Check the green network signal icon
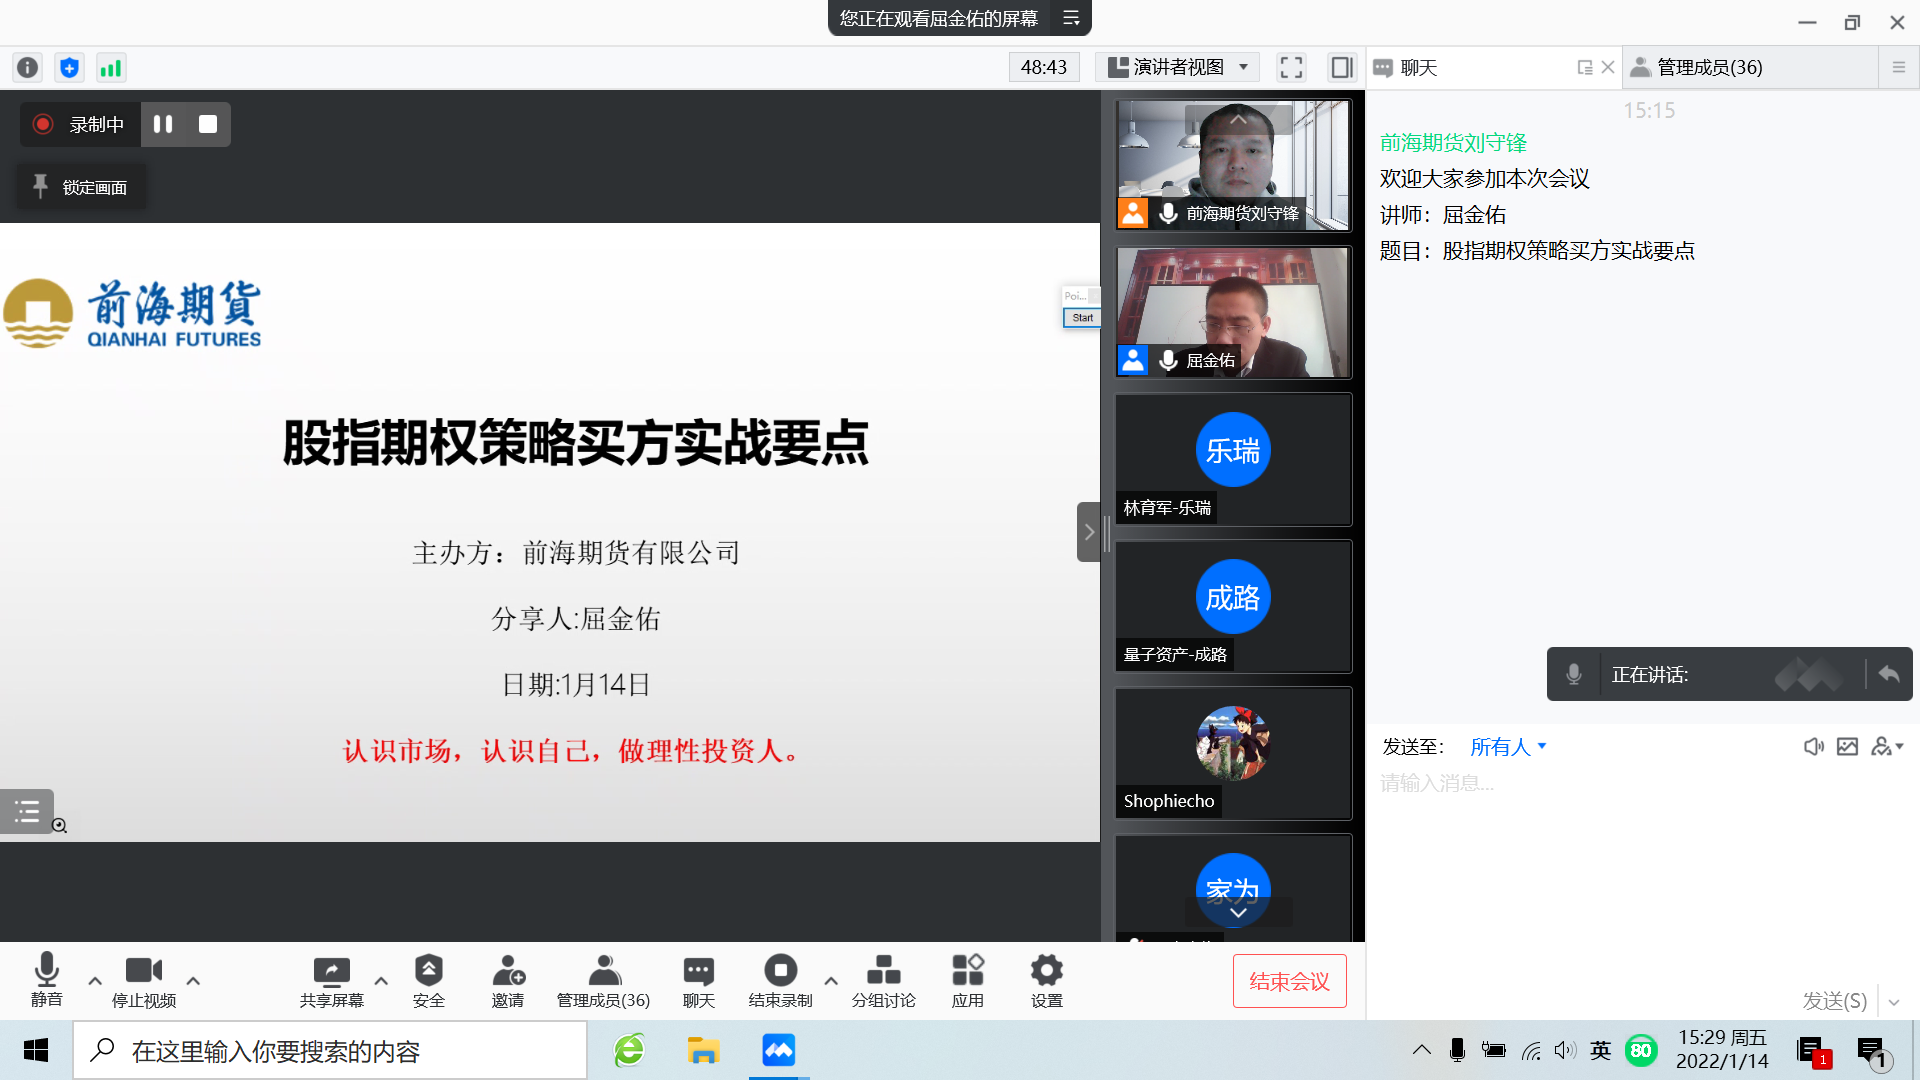Screen dimensions: 1920x1080 click(x=111, y=67)
